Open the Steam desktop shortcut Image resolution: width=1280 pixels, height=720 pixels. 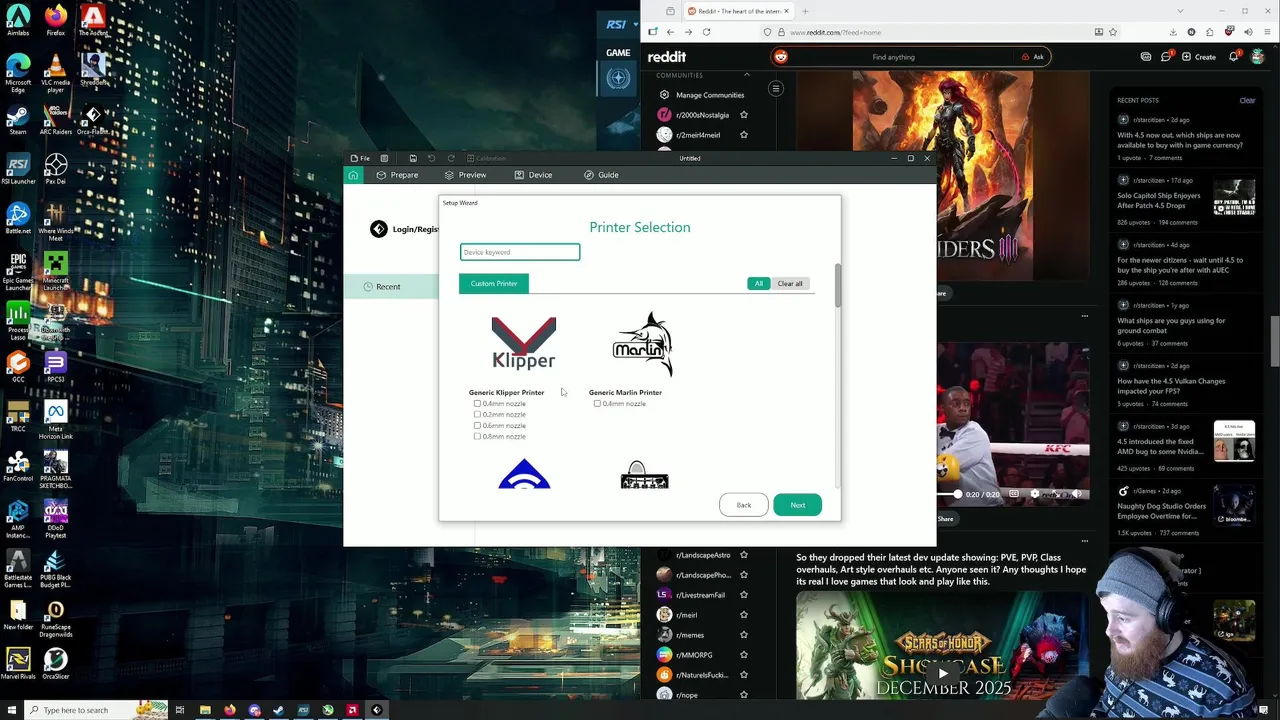click(x=18, y=119)
